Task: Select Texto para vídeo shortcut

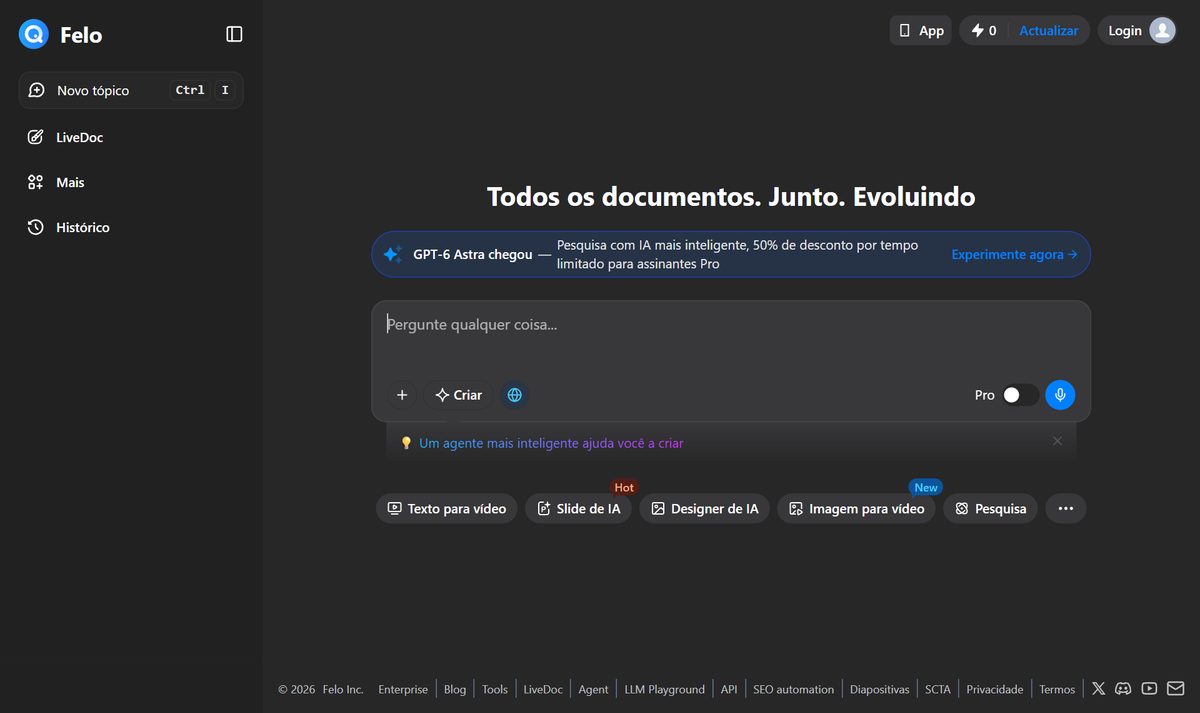Action: pyautogui.click(x=447, y=508)
